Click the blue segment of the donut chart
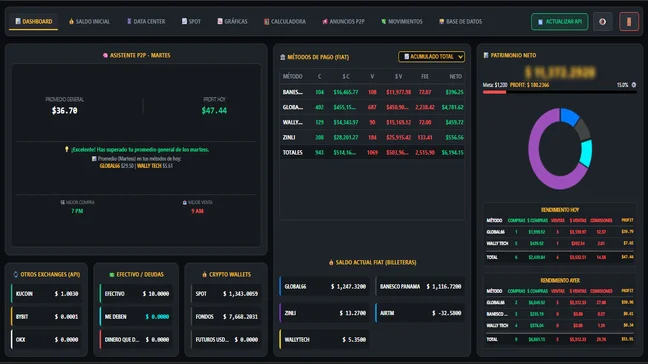648x364 pixels. click(x=569, y=117)
